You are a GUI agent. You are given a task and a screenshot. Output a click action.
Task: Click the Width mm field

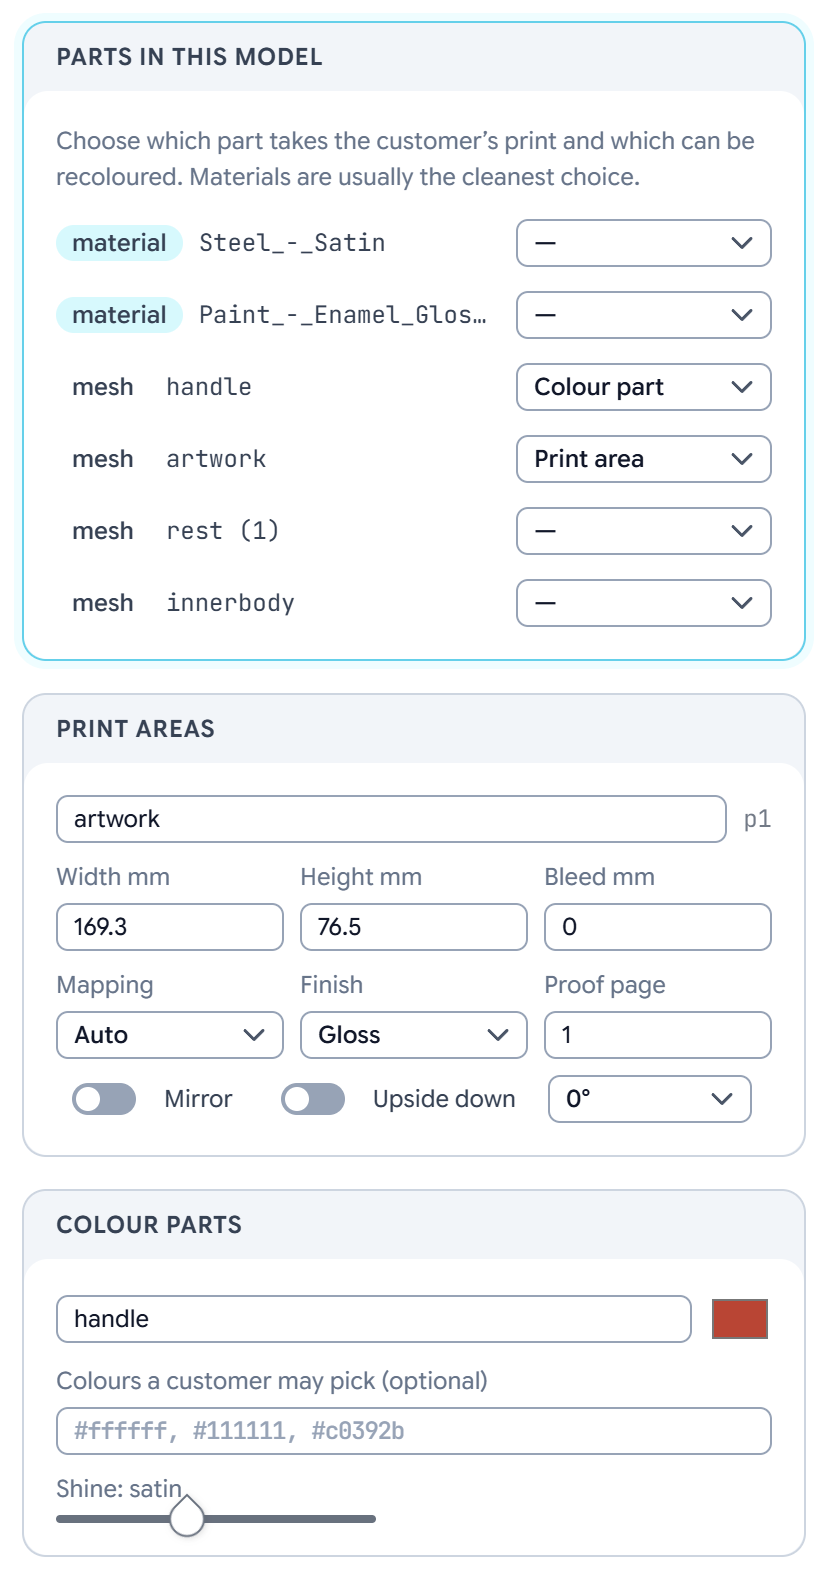click(x=170, y=927)
